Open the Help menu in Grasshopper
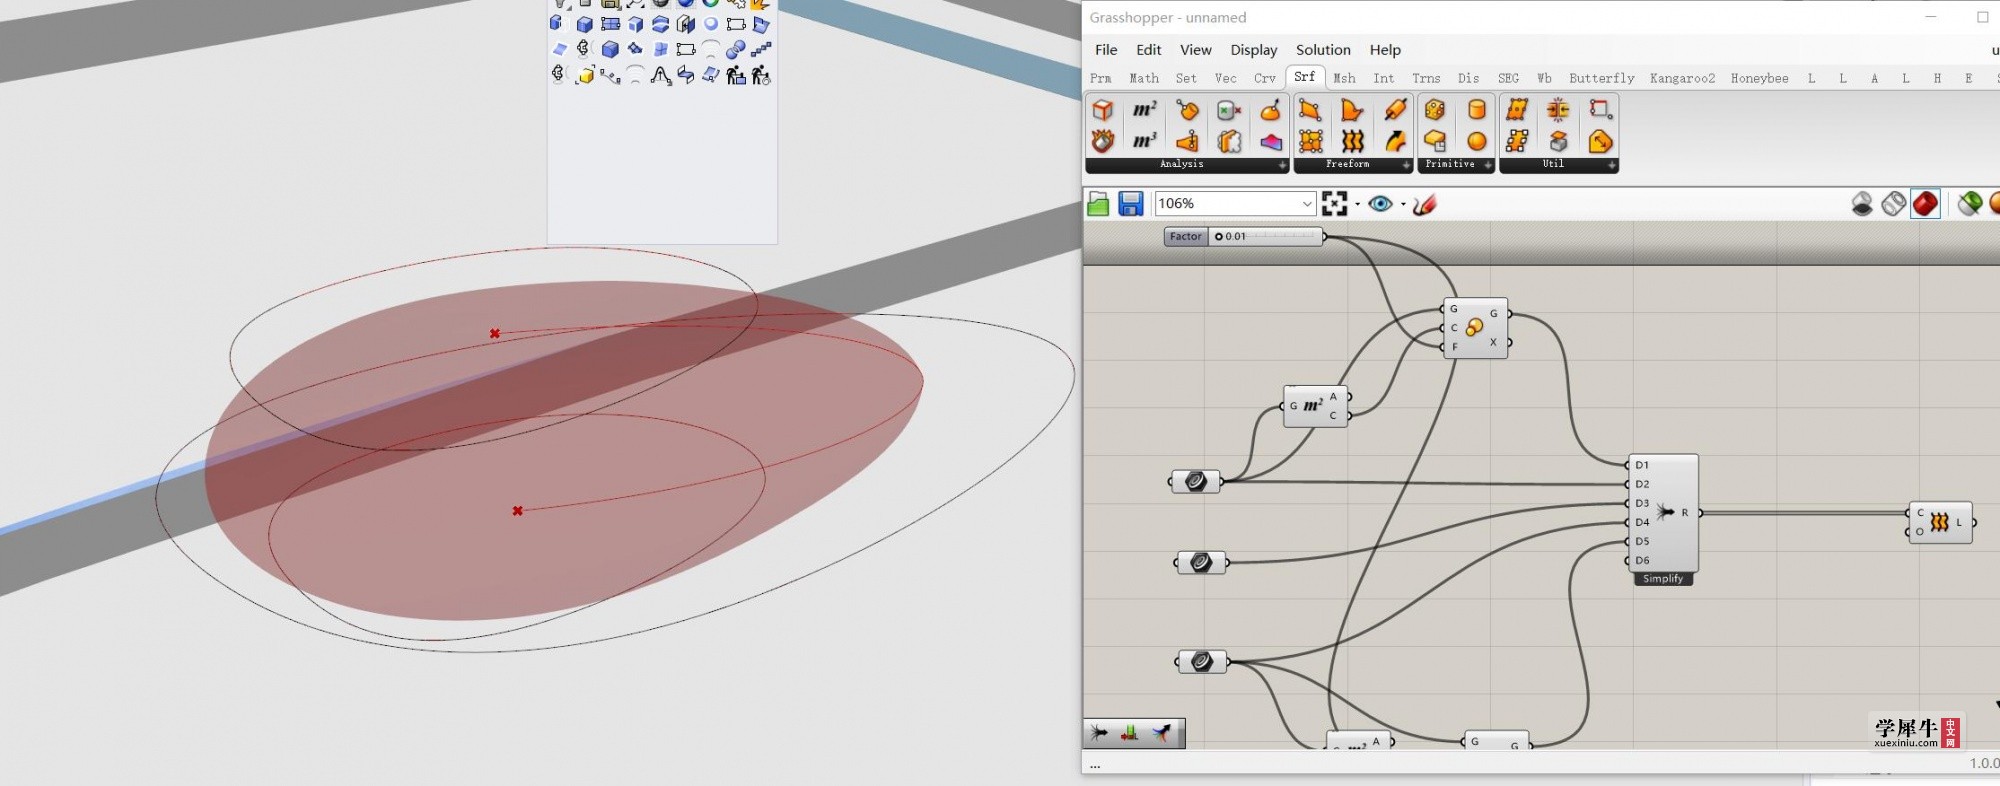Viewport: 2000px width, 786px height. (x=1385, y=50)
